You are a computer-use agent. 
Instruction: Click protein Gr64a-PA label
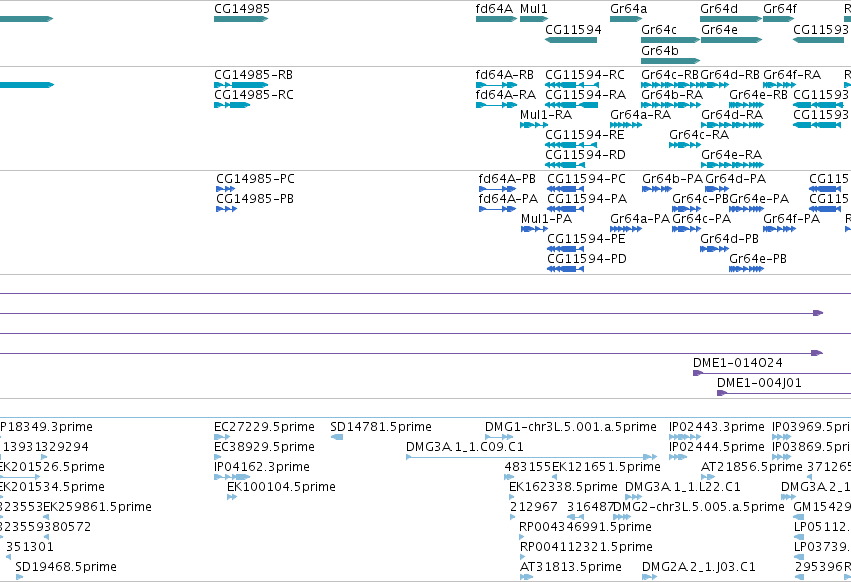click(x=640, y=219)
